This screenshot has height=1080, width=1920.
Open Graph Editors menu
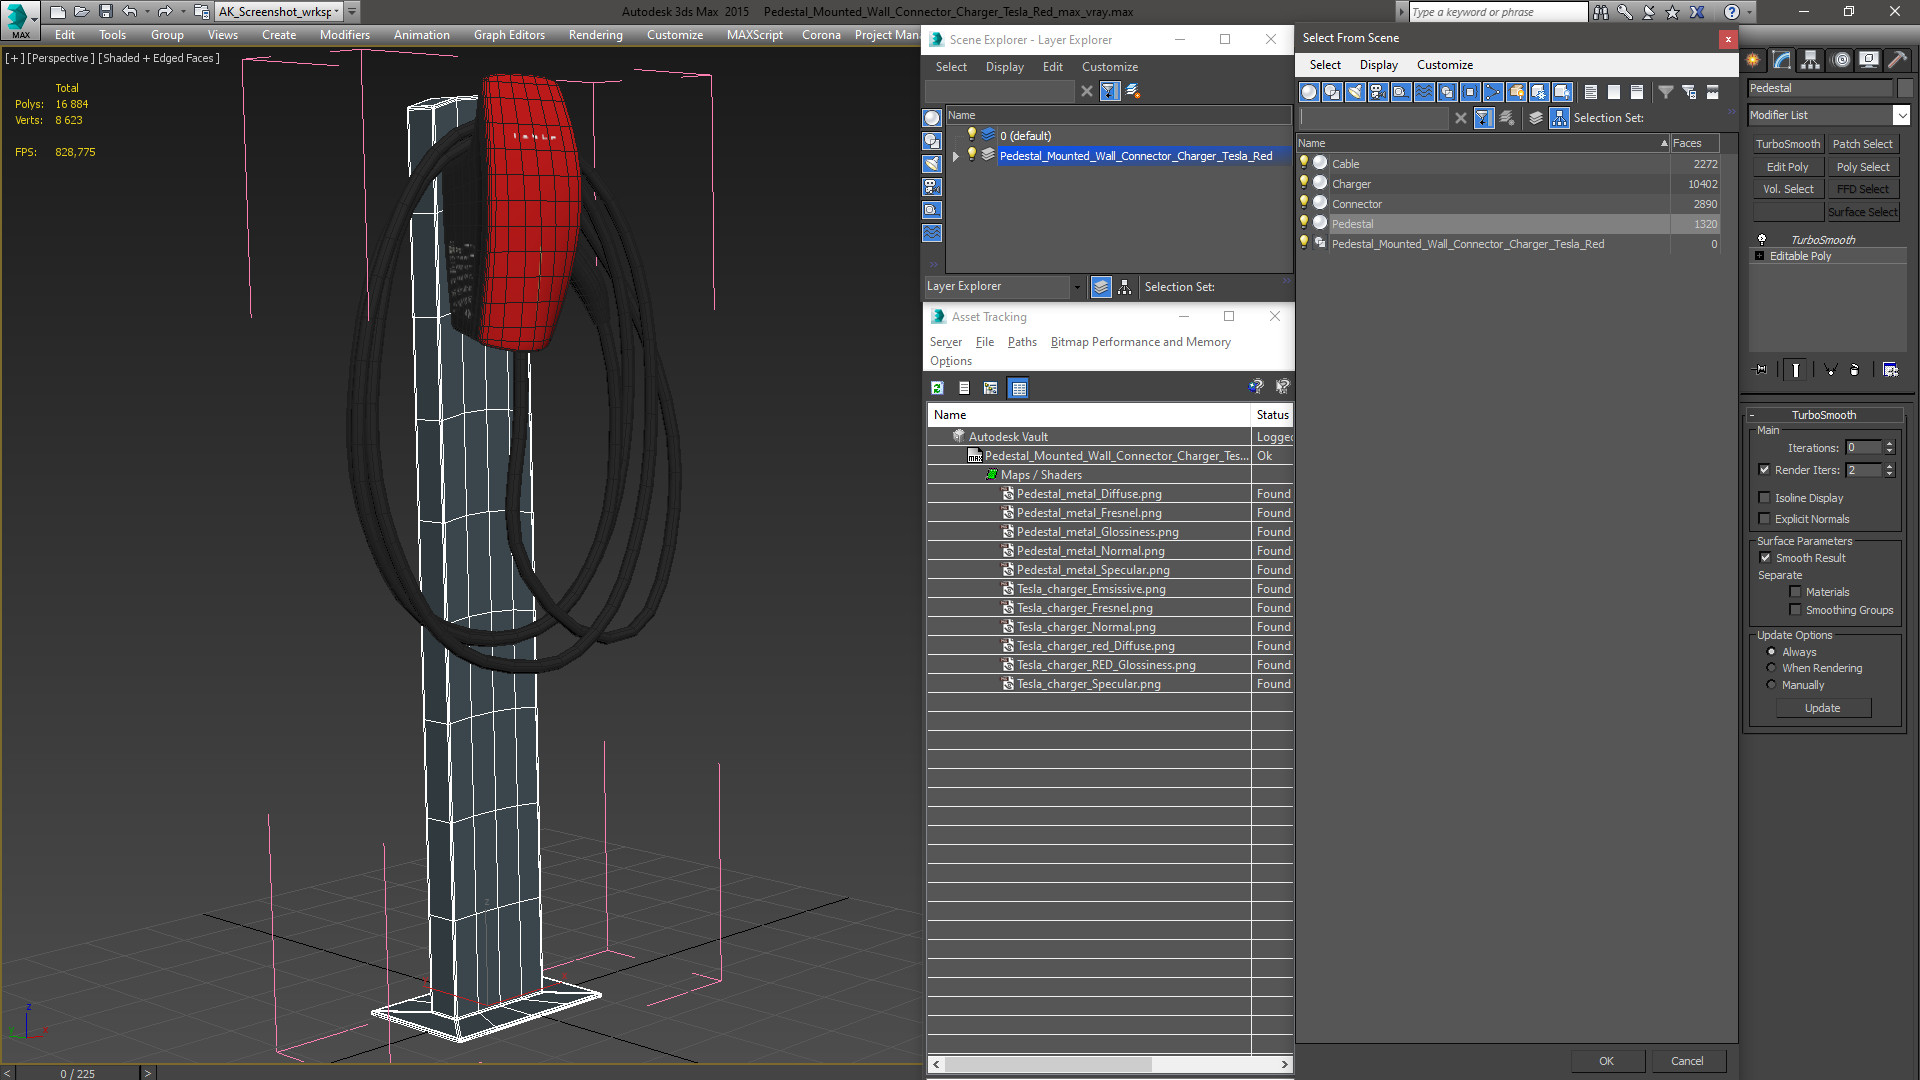pyautogui.click(x=509, y=35)
